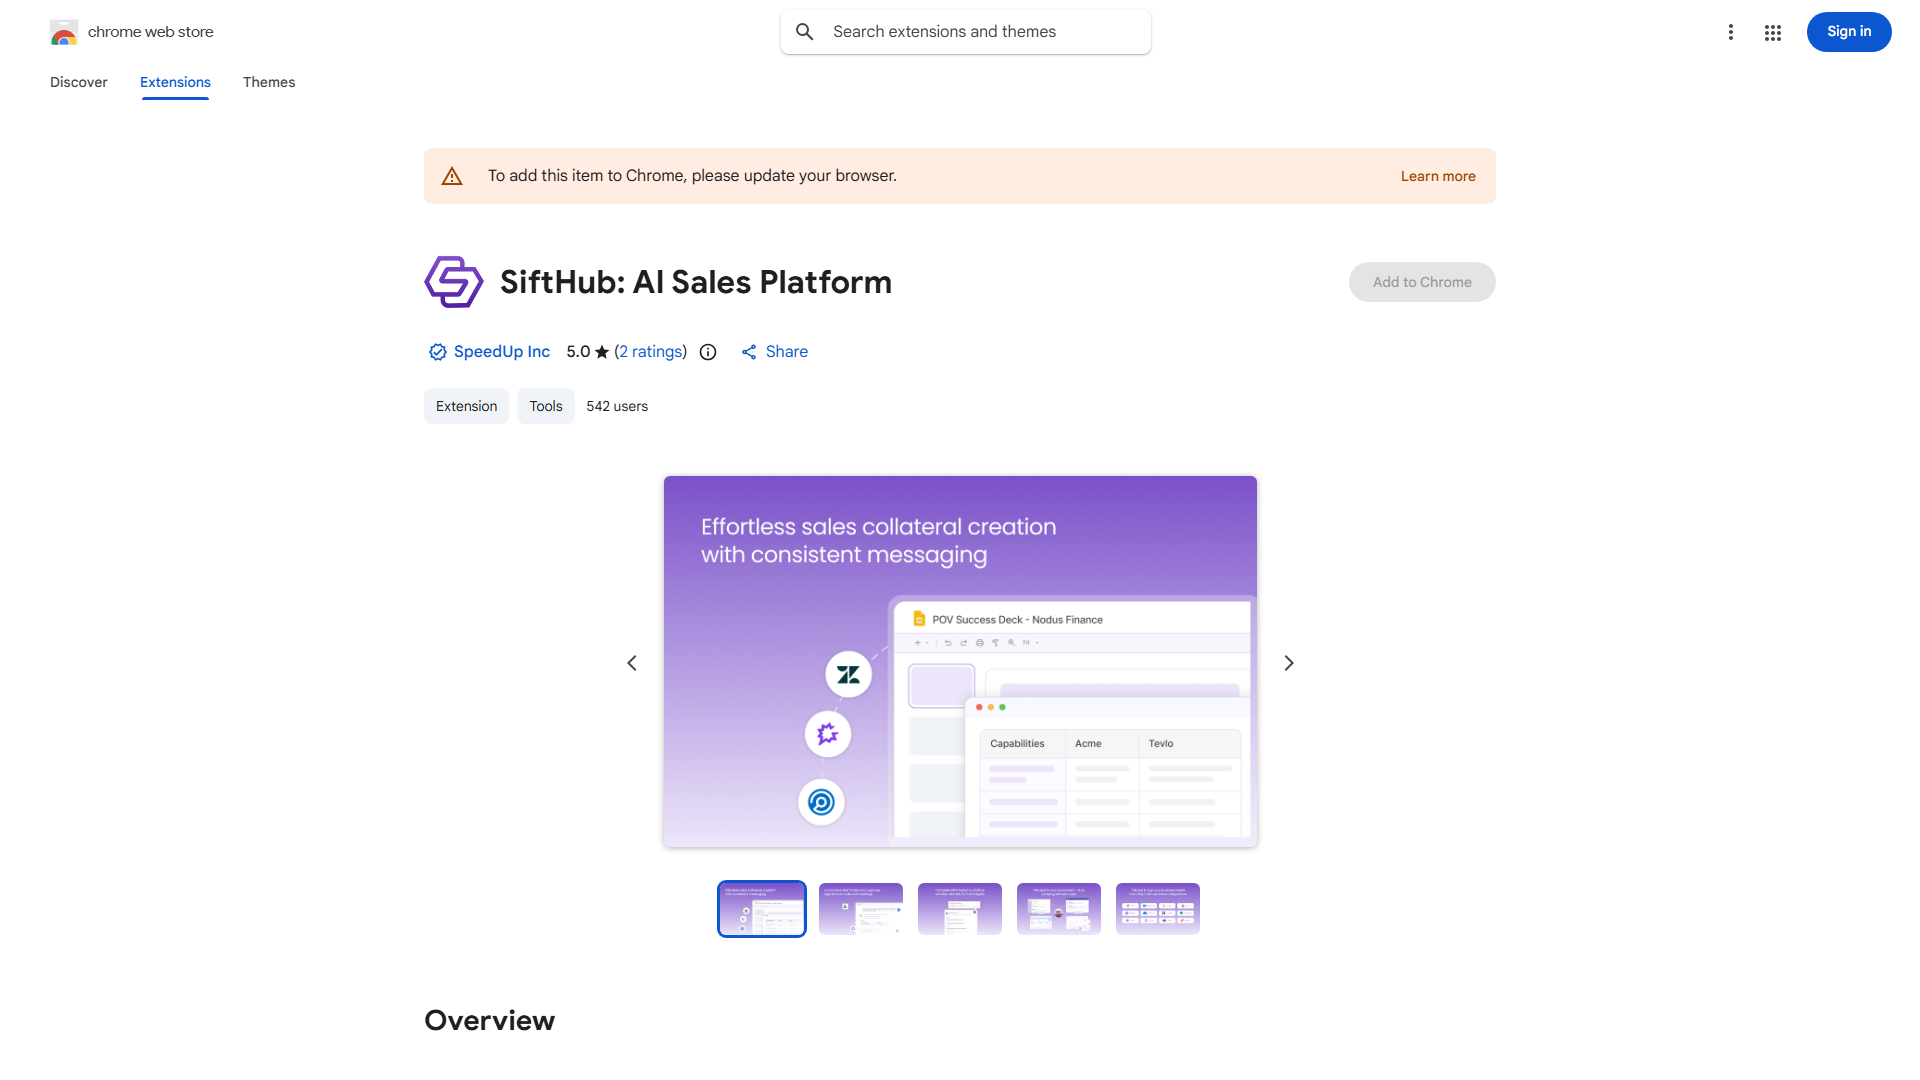Open the Discover tab

[x=78, y=82]
